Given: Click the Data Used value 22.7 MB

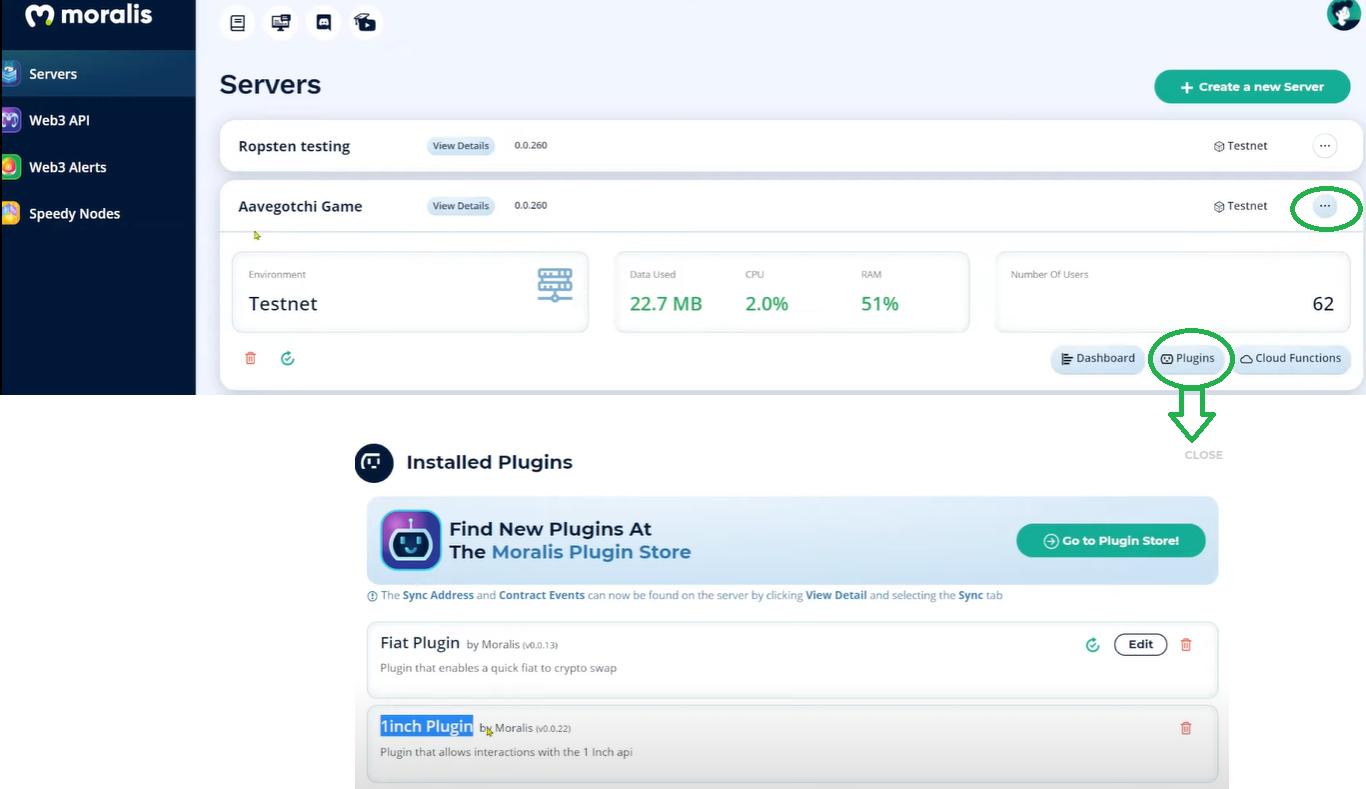Looking at the screenshot, I should pos(666,304).
